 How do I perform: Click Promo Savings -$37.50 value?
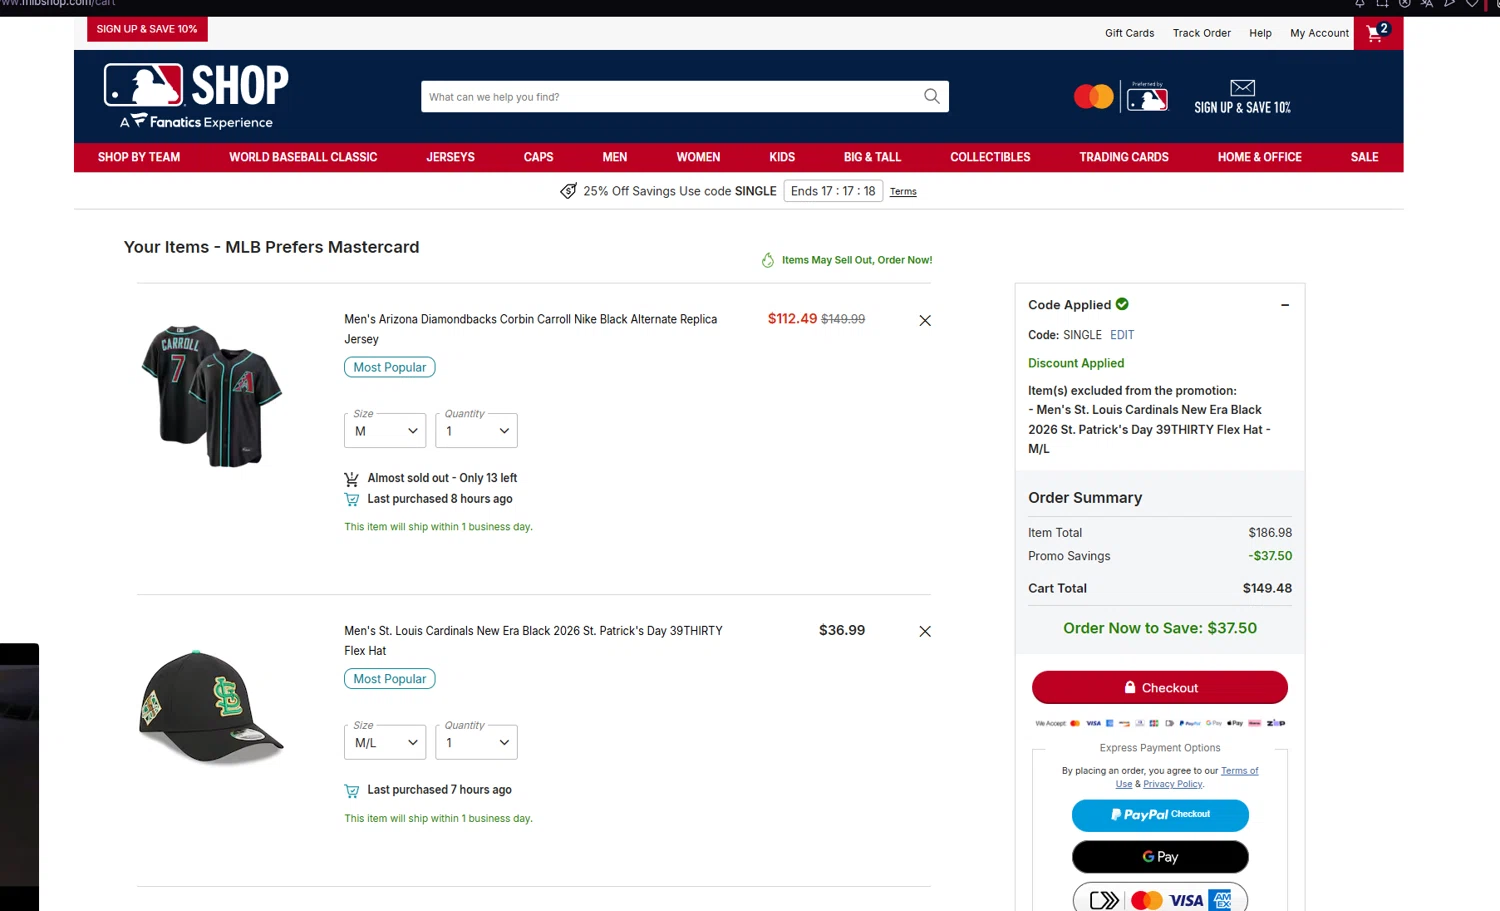pyautogui.click(x=1270, y=556)
